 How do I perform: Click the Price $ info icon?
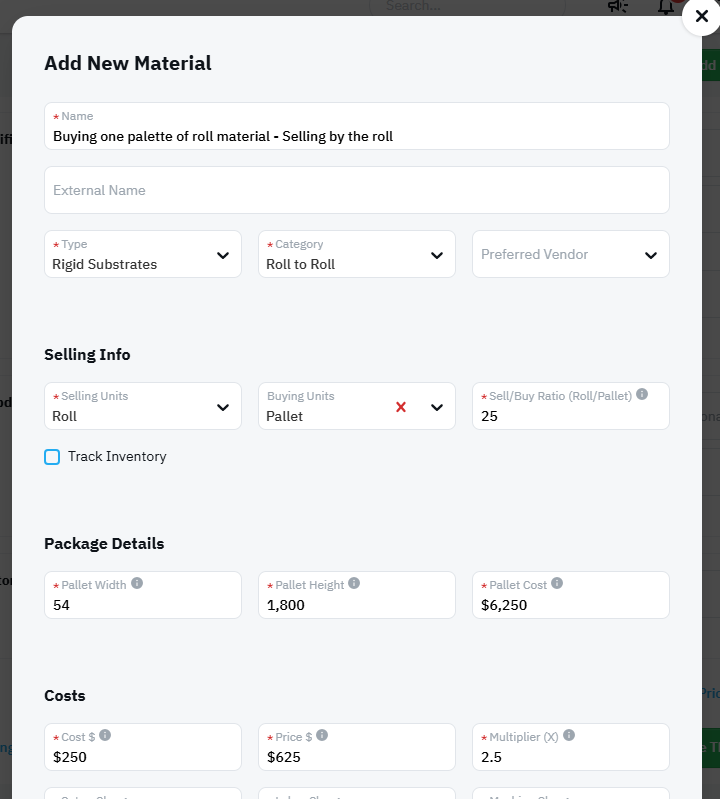tap(322, 735)
